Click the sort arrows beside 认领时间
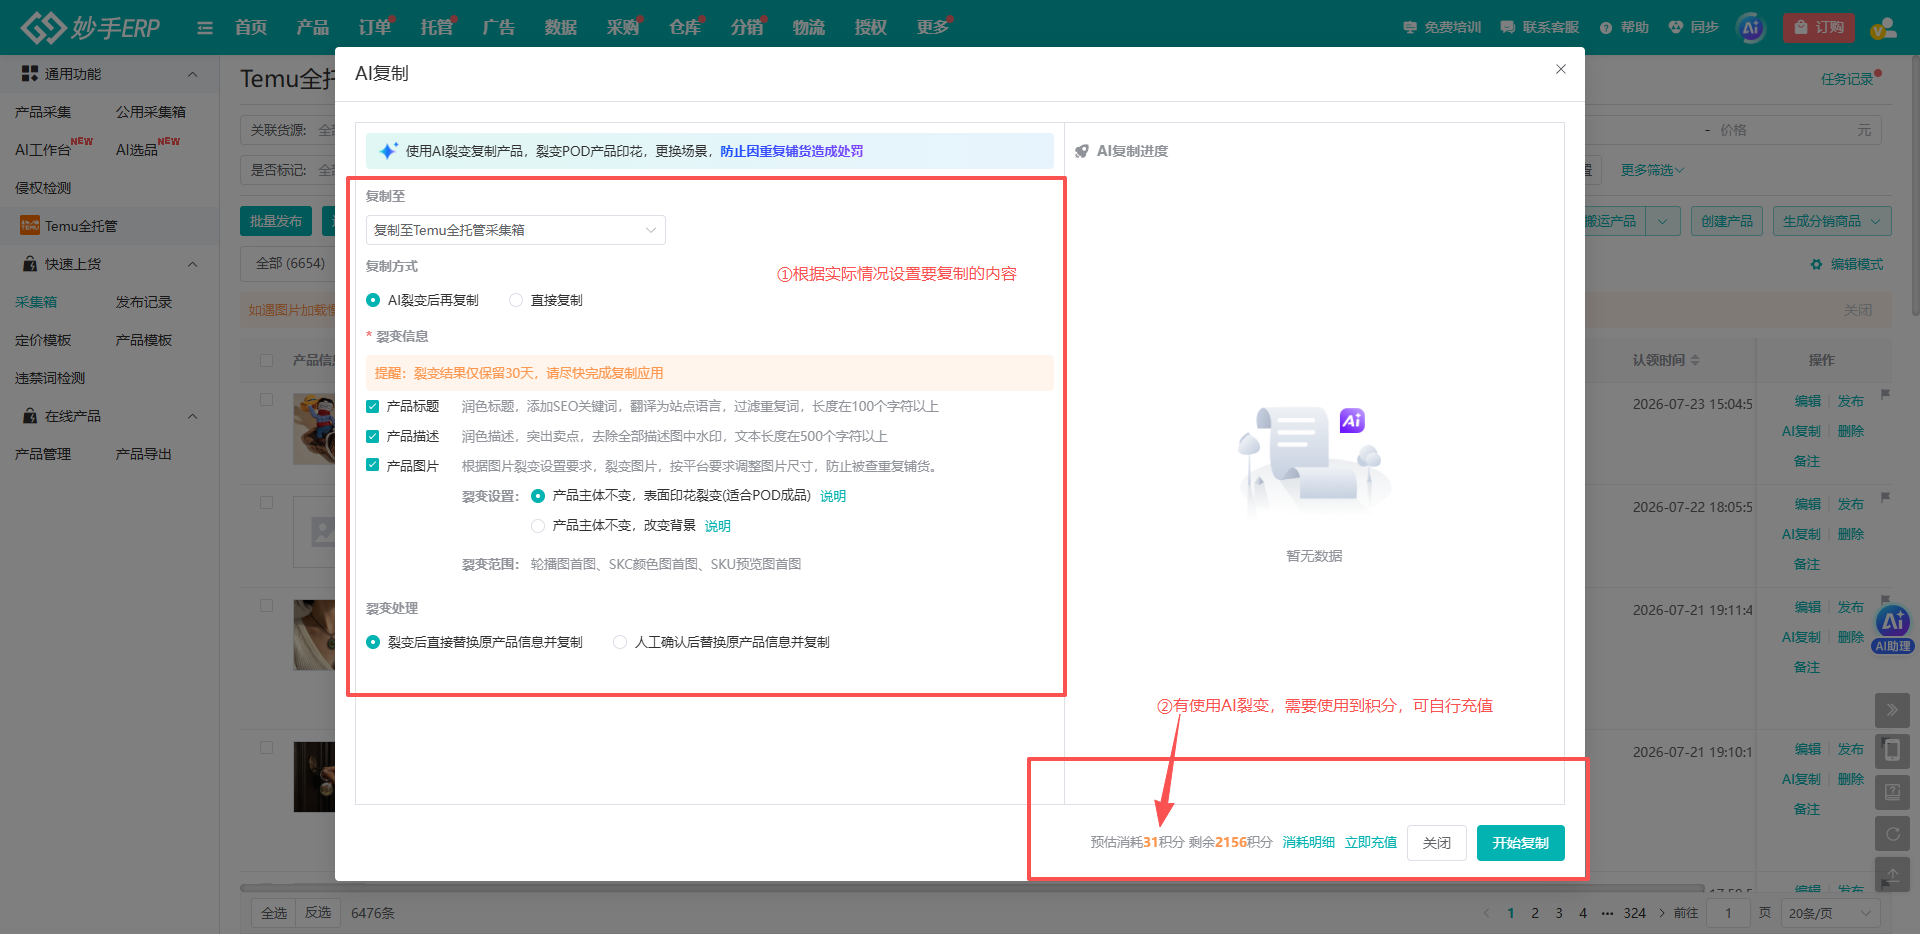Screen dimensions: 1920x934 click(x=1695, y=360)
